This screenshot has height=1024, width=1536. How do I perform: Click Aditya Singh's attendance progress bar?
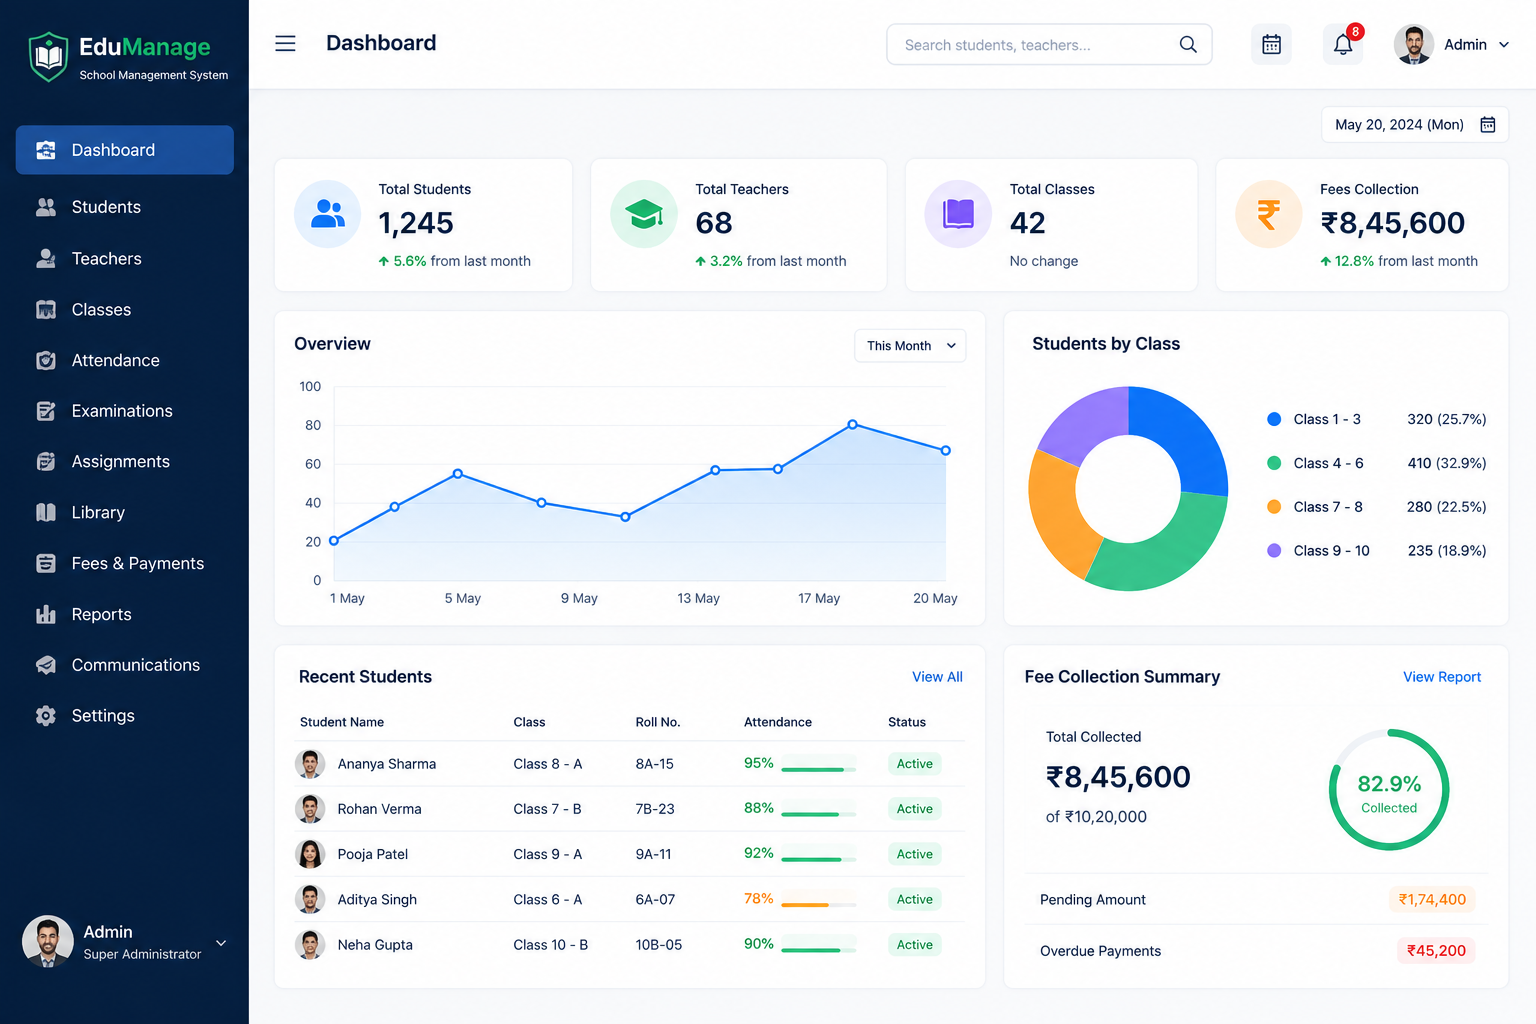818,904
